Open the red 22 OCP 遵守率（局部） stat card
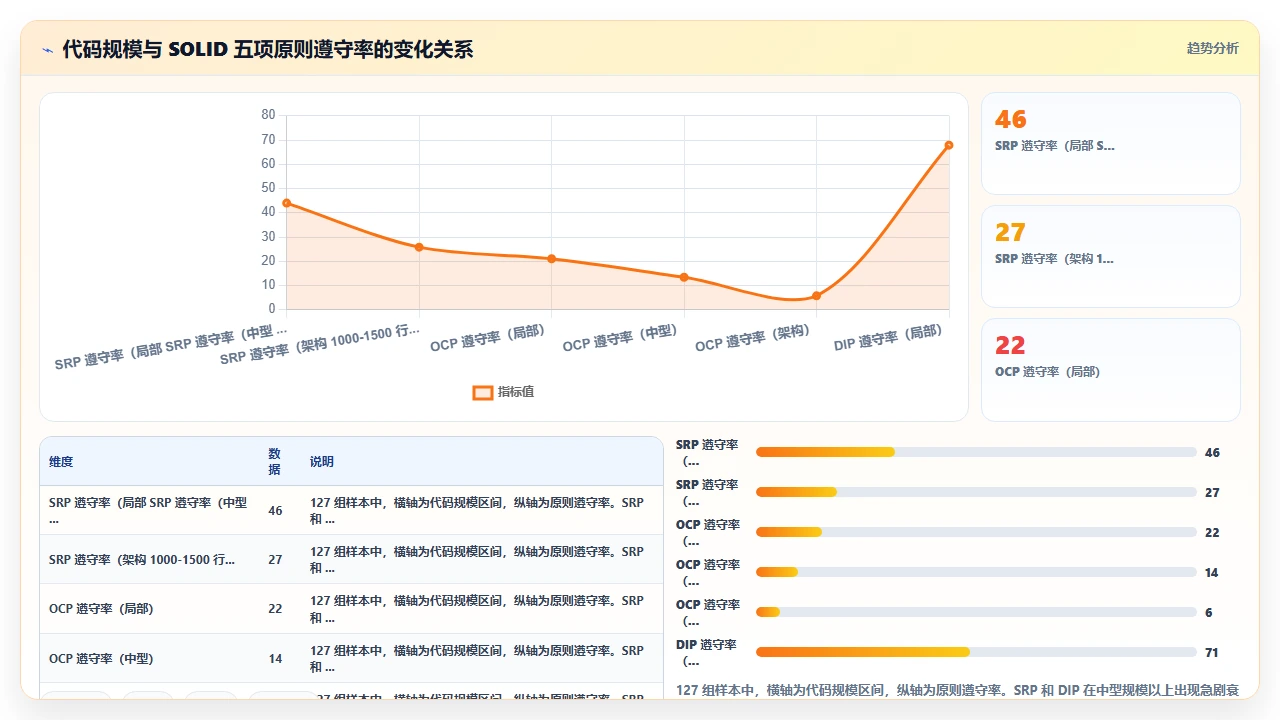 point(1111,369)
